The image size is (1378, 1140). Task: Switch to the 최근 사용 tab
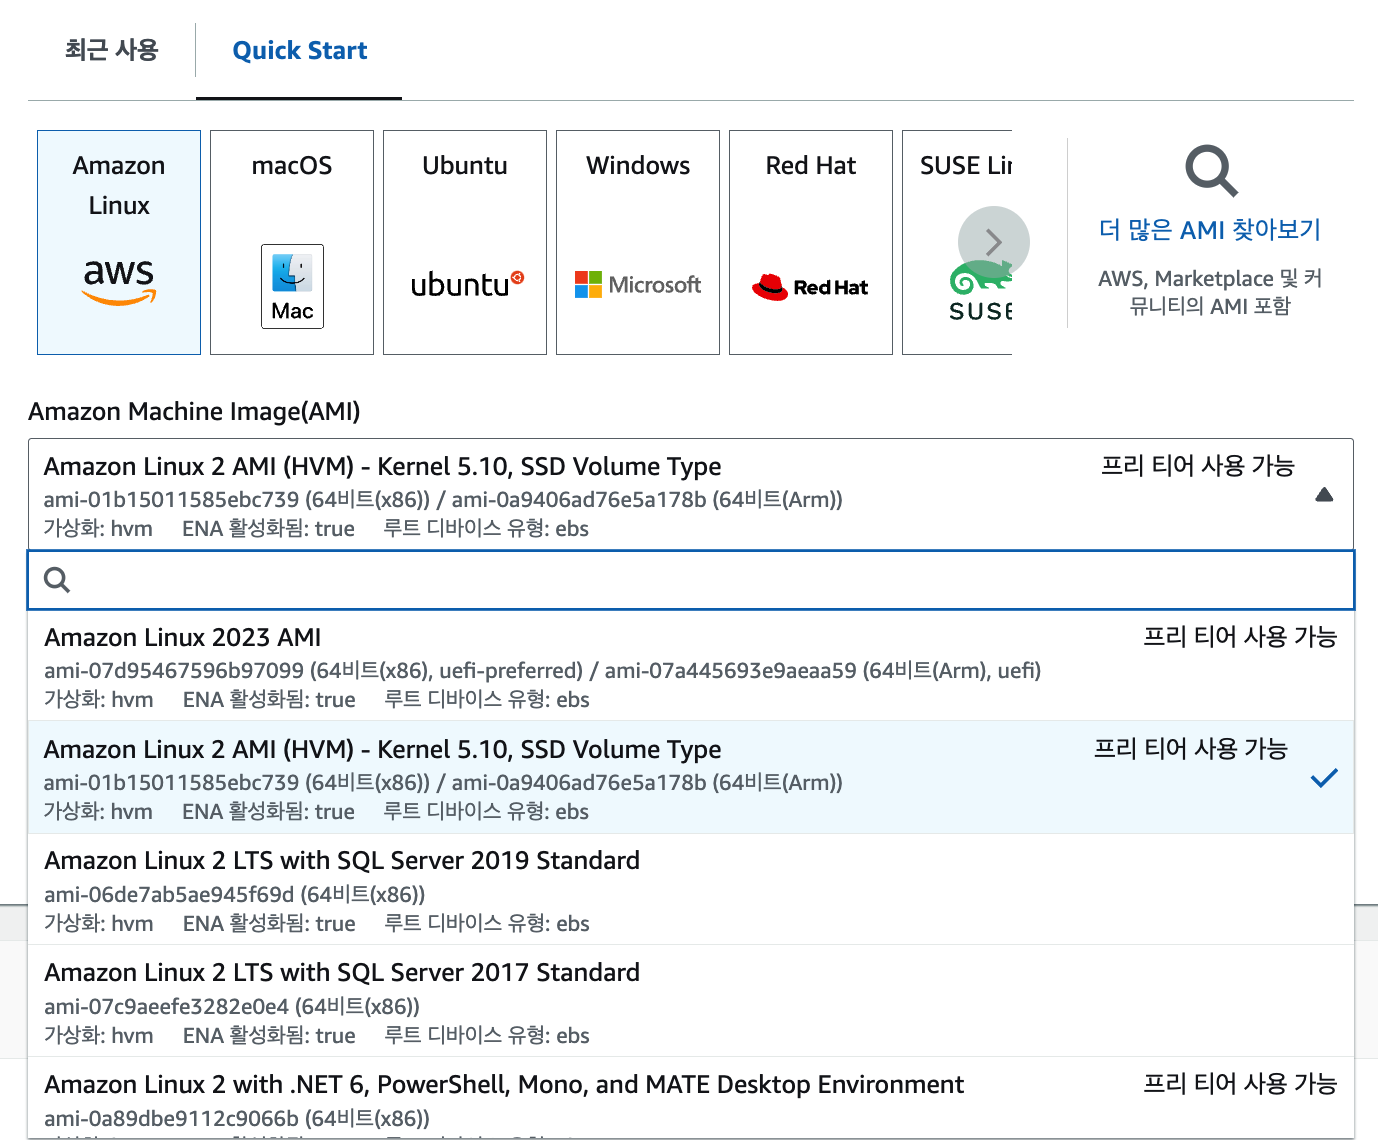click(x=111, y=50)
